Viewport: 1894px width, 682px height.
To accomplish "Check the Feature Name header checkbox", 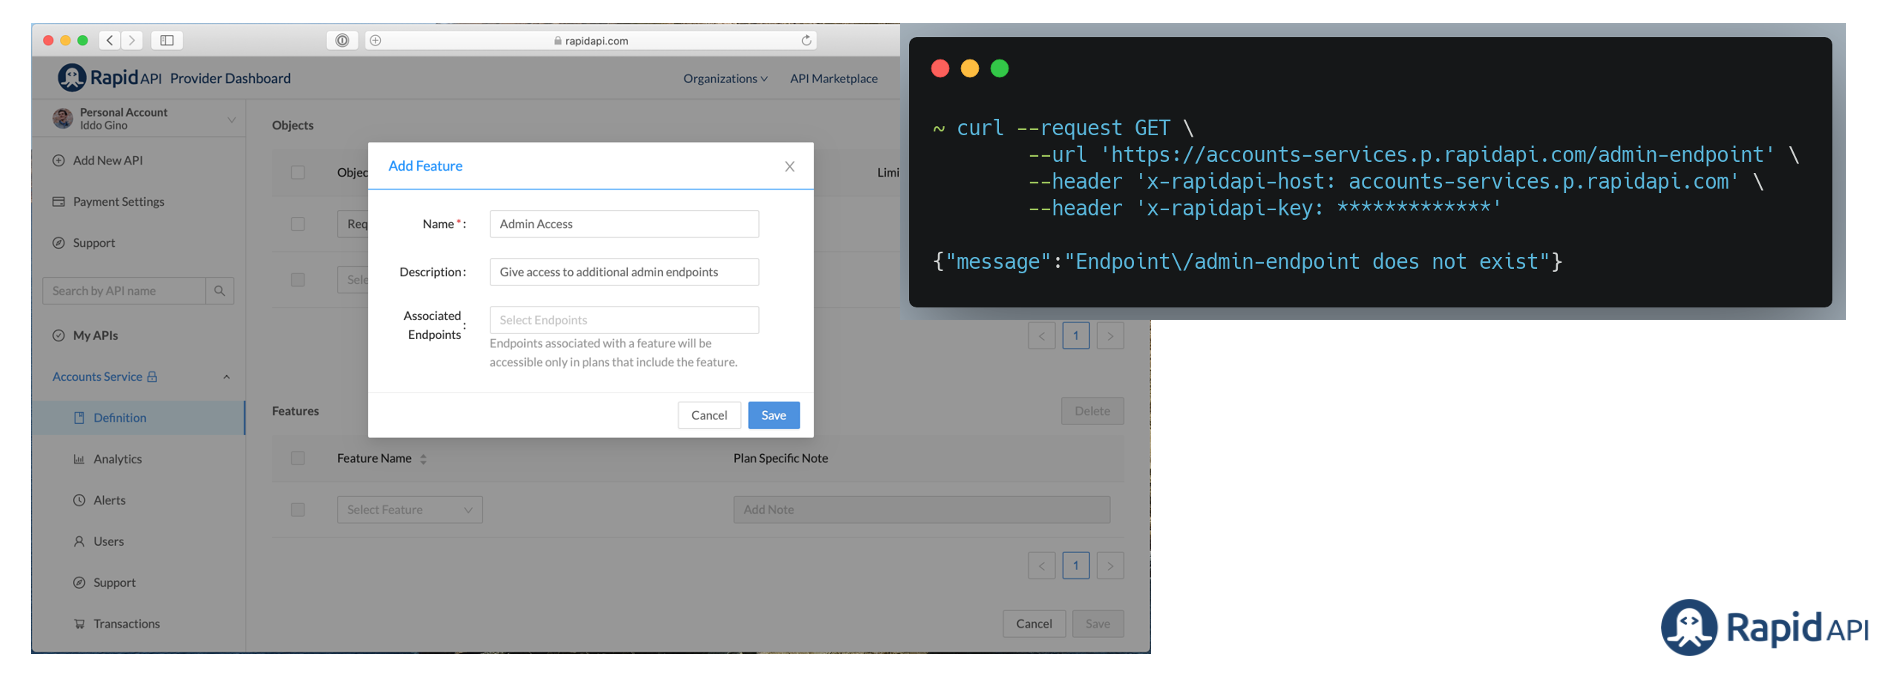I will [298, 458].
